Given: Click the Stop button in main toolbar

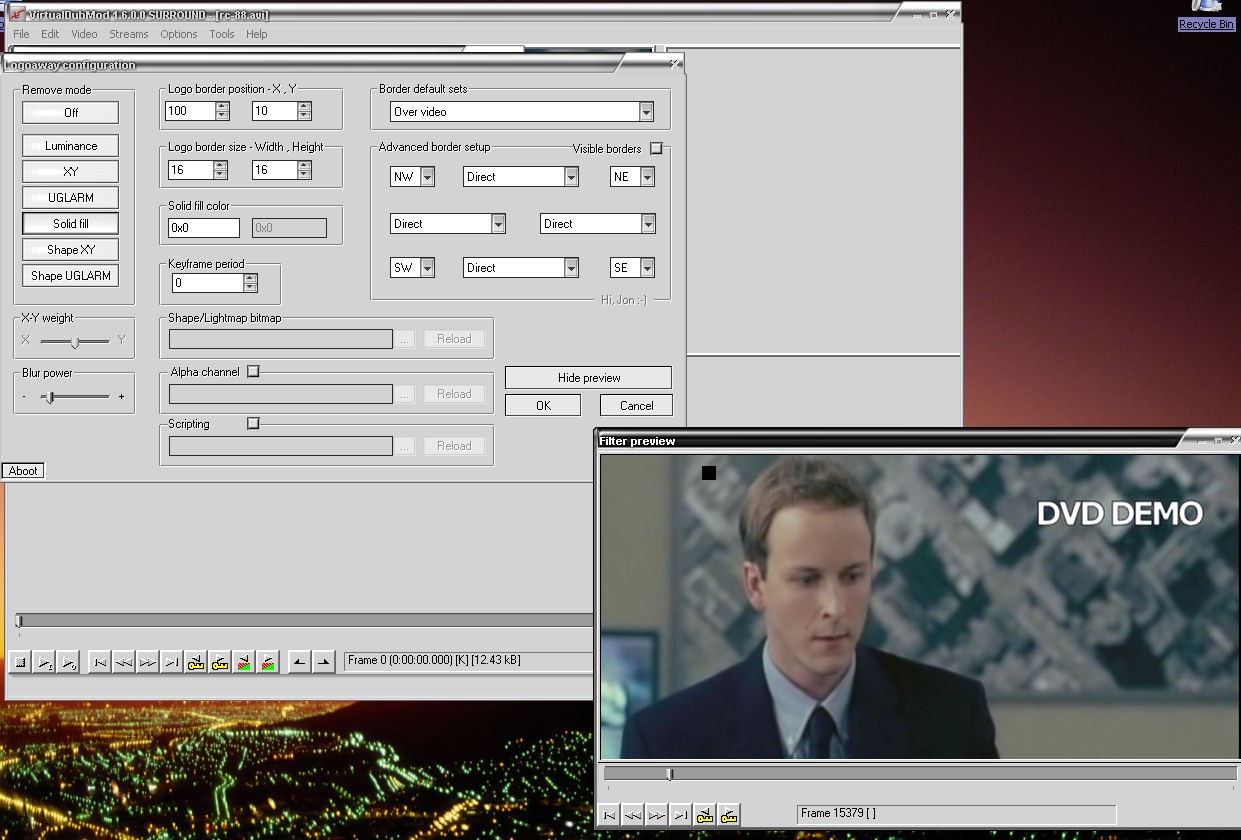Looking at the screenshot, I should point(20,662).
